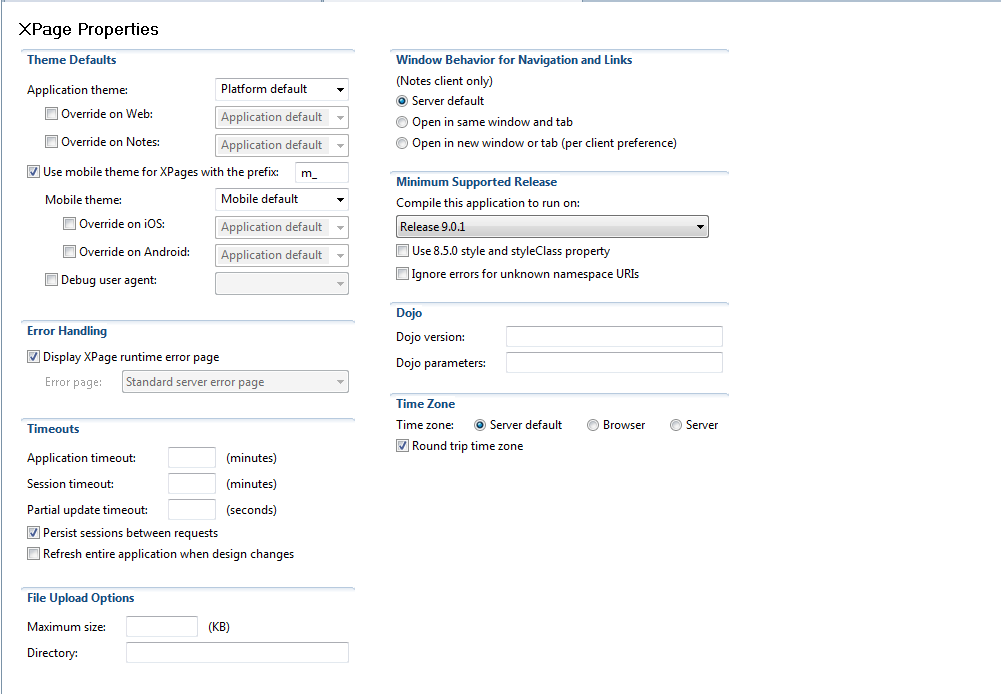This screenshot has width=1001, height=694.
Task: Enable Ignore errors for unknown namespace URIs
Action: (x=403, y=274)
